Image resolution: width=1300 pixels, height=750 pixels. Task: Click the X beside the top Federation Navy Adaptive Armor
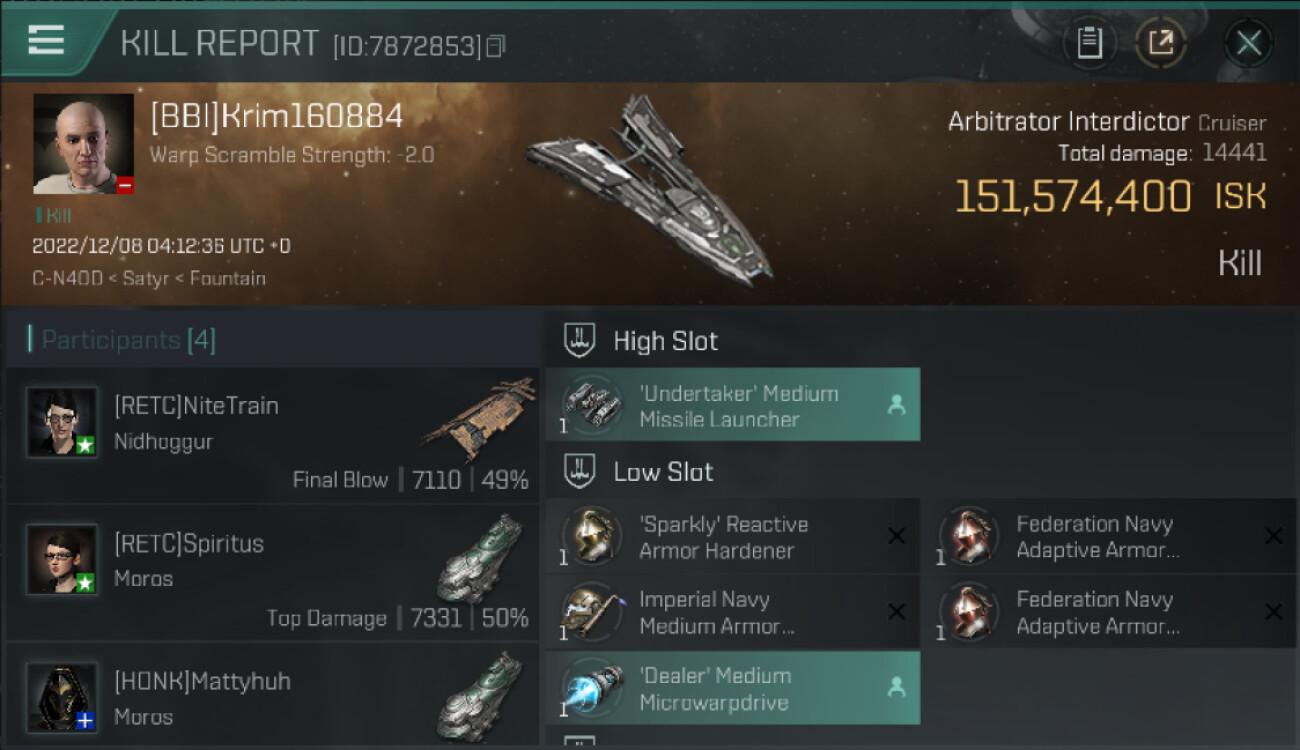coord(1273,536)
